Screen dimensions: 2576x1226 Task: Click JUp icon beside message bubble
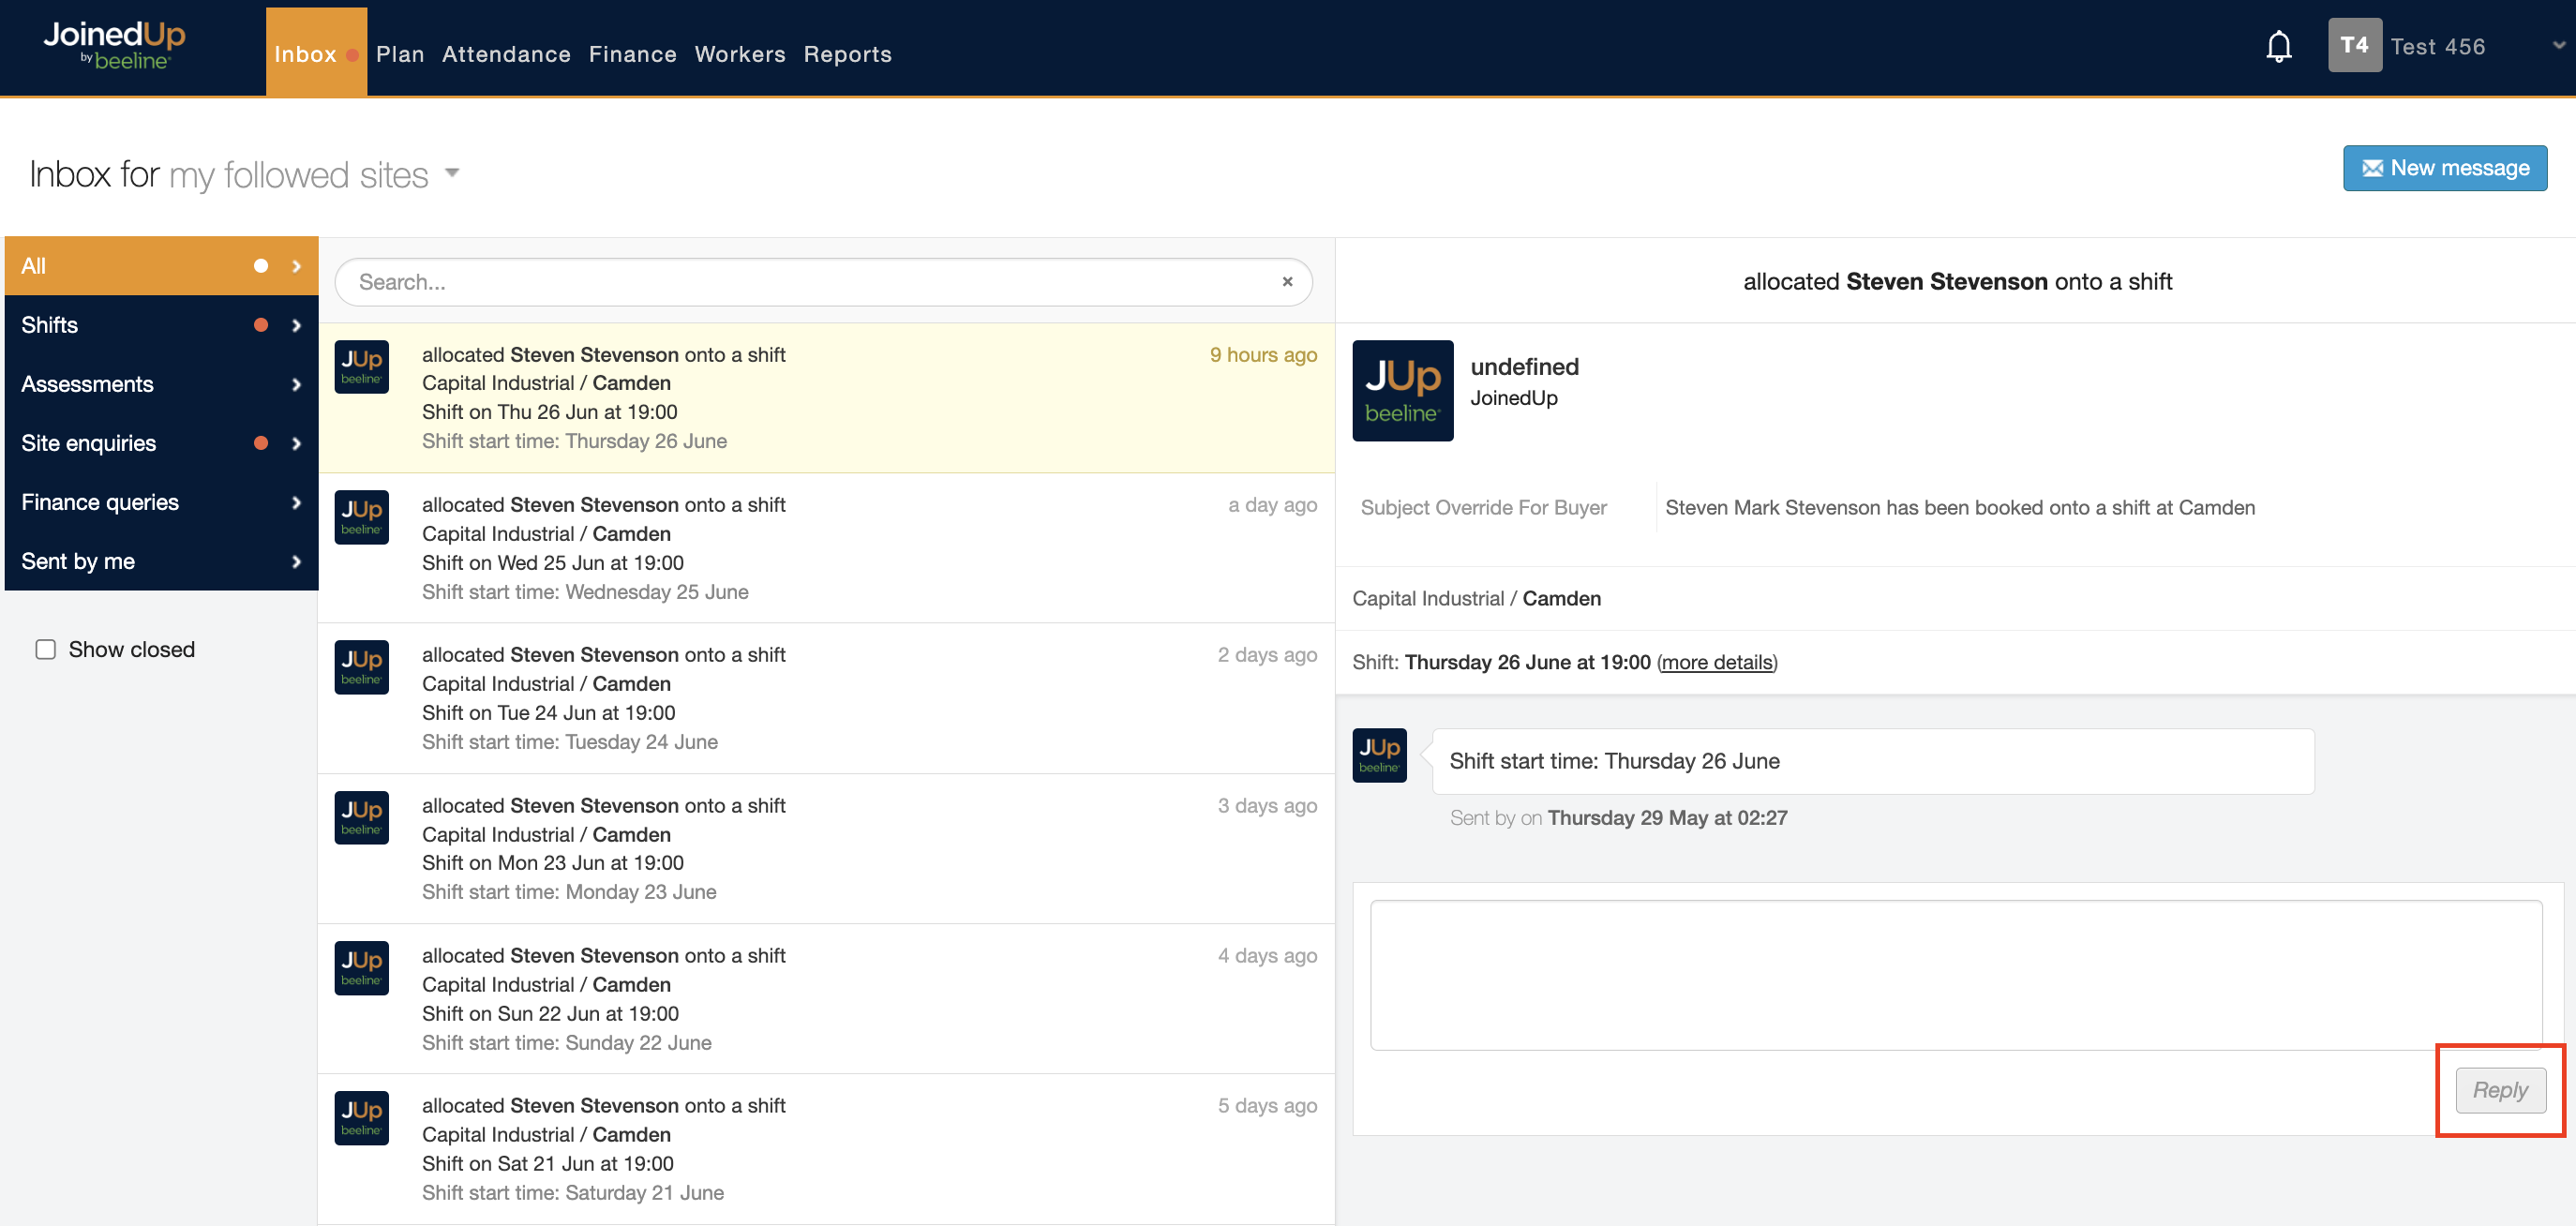pyautogui.click(x=1379, y=755)
